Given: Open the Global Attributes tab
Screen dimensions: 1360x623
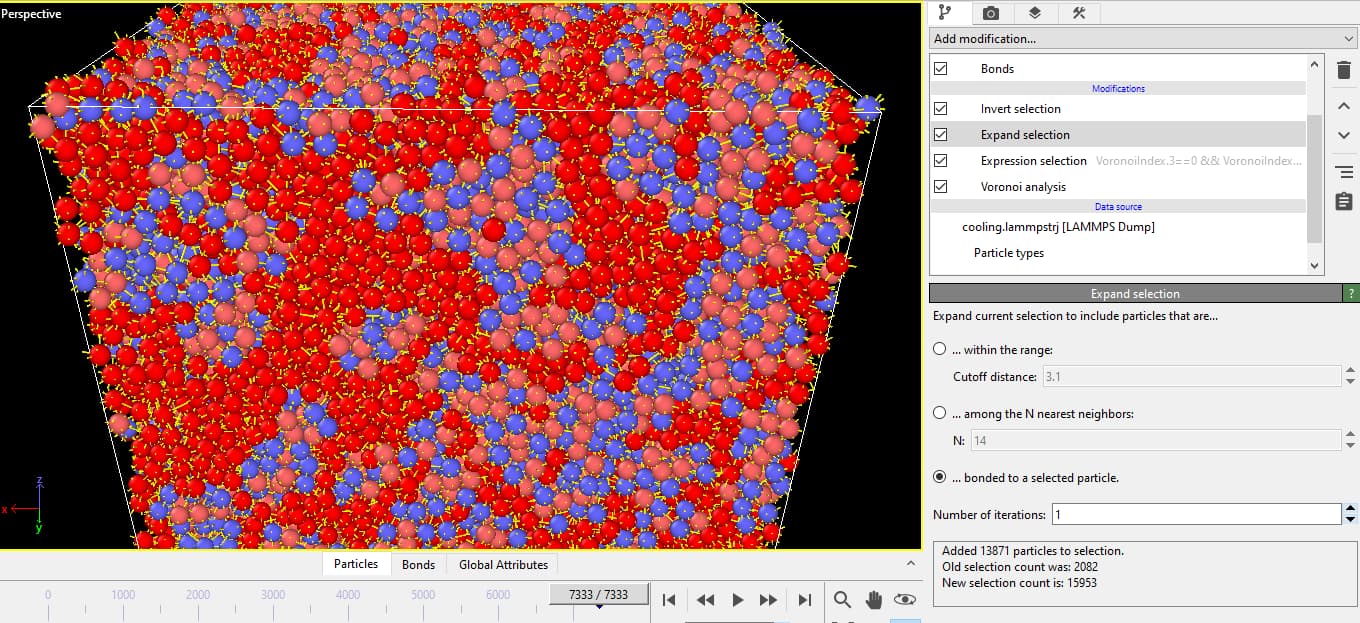Looking at the screenshot, I should click(503, 565).
